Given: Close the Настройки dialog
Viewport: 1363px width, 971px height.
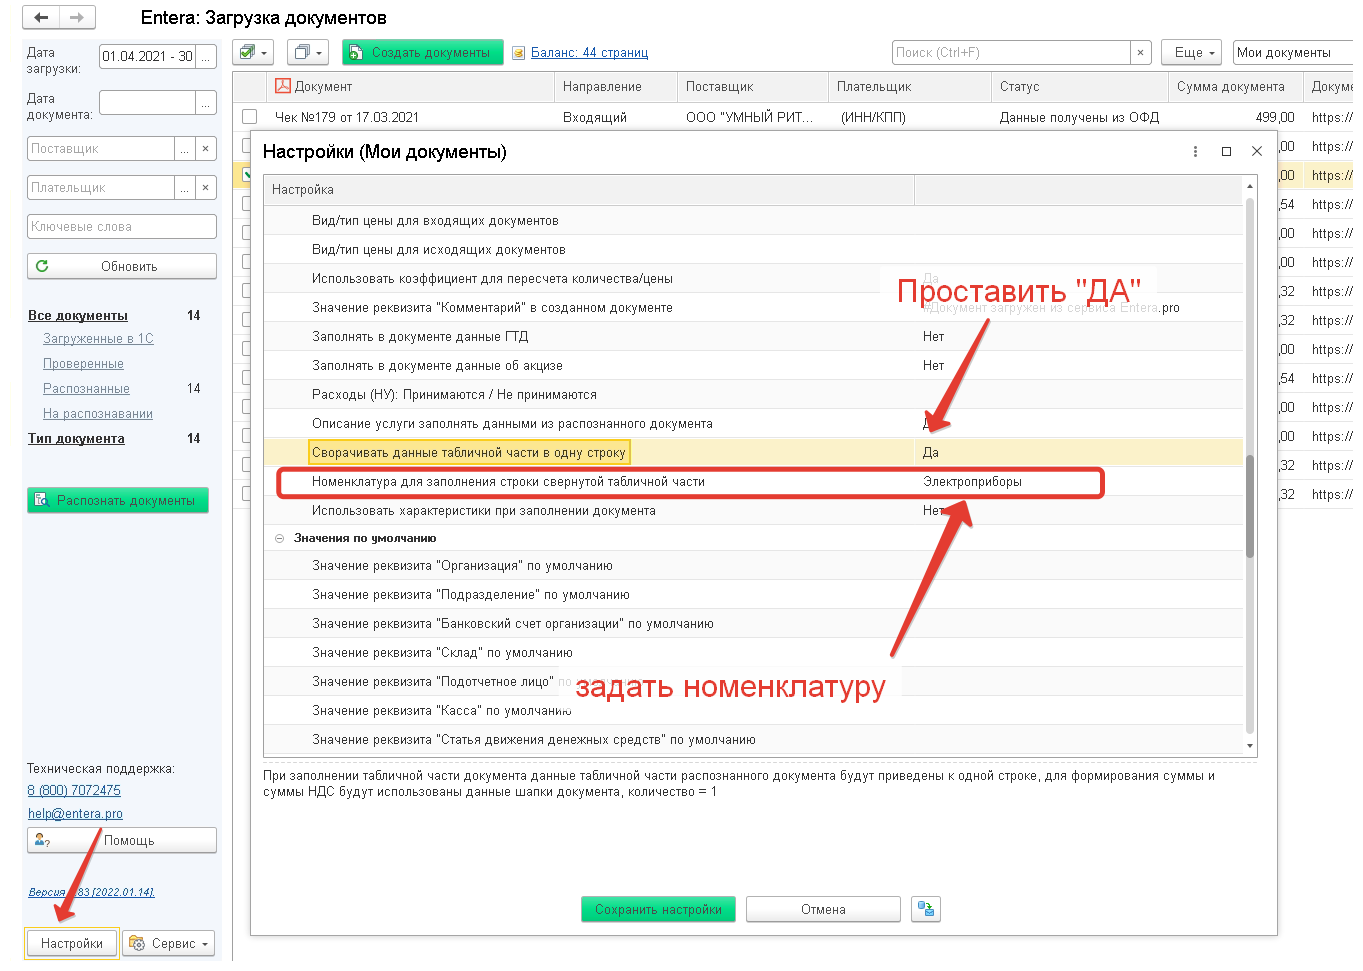Looking at the screenshot, I should pos(1257,151).
